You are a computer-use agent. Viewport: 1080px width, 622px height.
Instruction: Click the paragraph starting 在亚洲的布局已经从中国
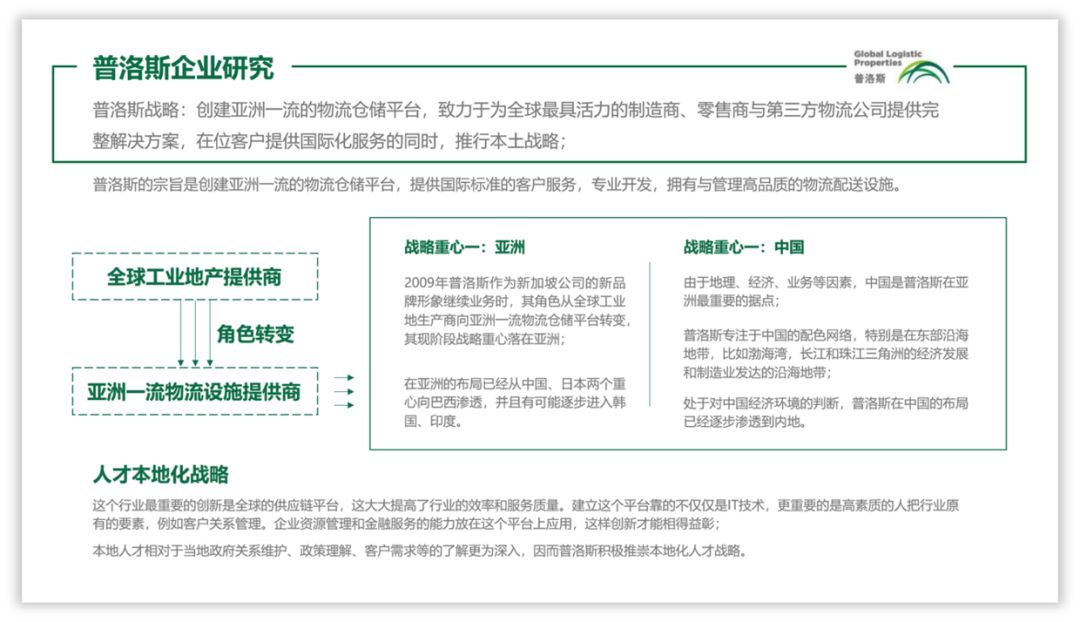click(515, 402)
